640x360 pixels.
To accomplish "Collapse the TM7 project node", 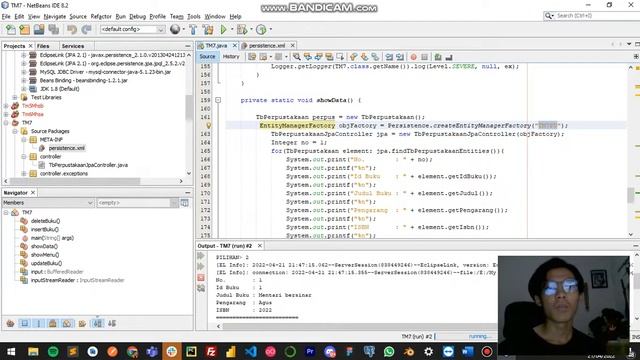I will tap(6, 122).
